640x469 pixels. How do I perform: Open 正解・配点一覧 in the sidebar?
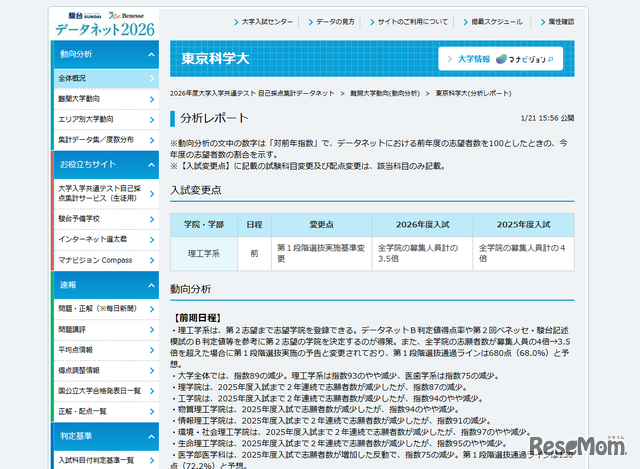coord(106,411)
